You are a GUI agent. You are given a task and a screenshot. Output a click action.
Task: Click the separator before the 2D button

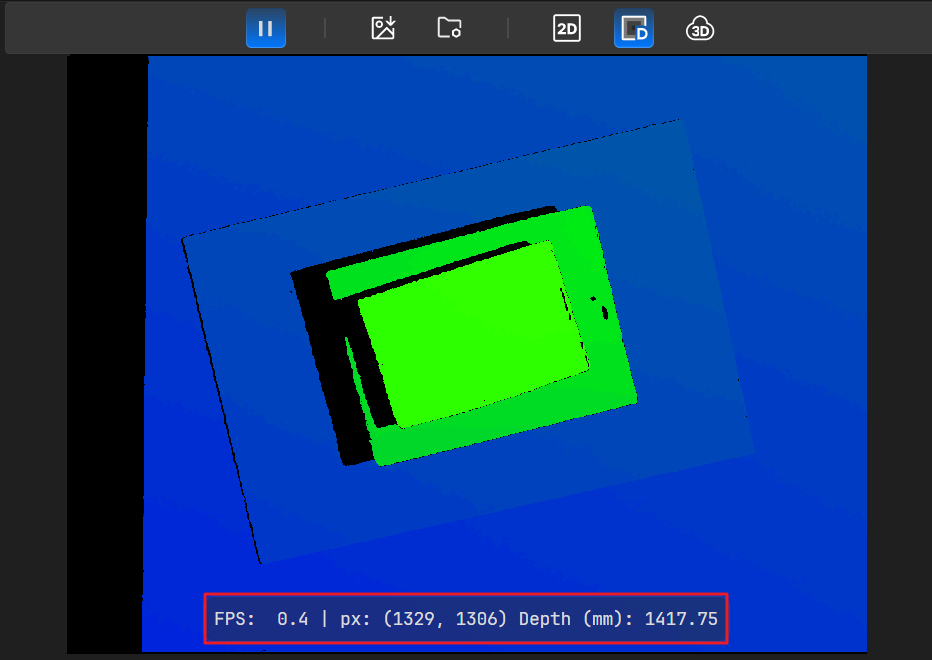(508, 28)
